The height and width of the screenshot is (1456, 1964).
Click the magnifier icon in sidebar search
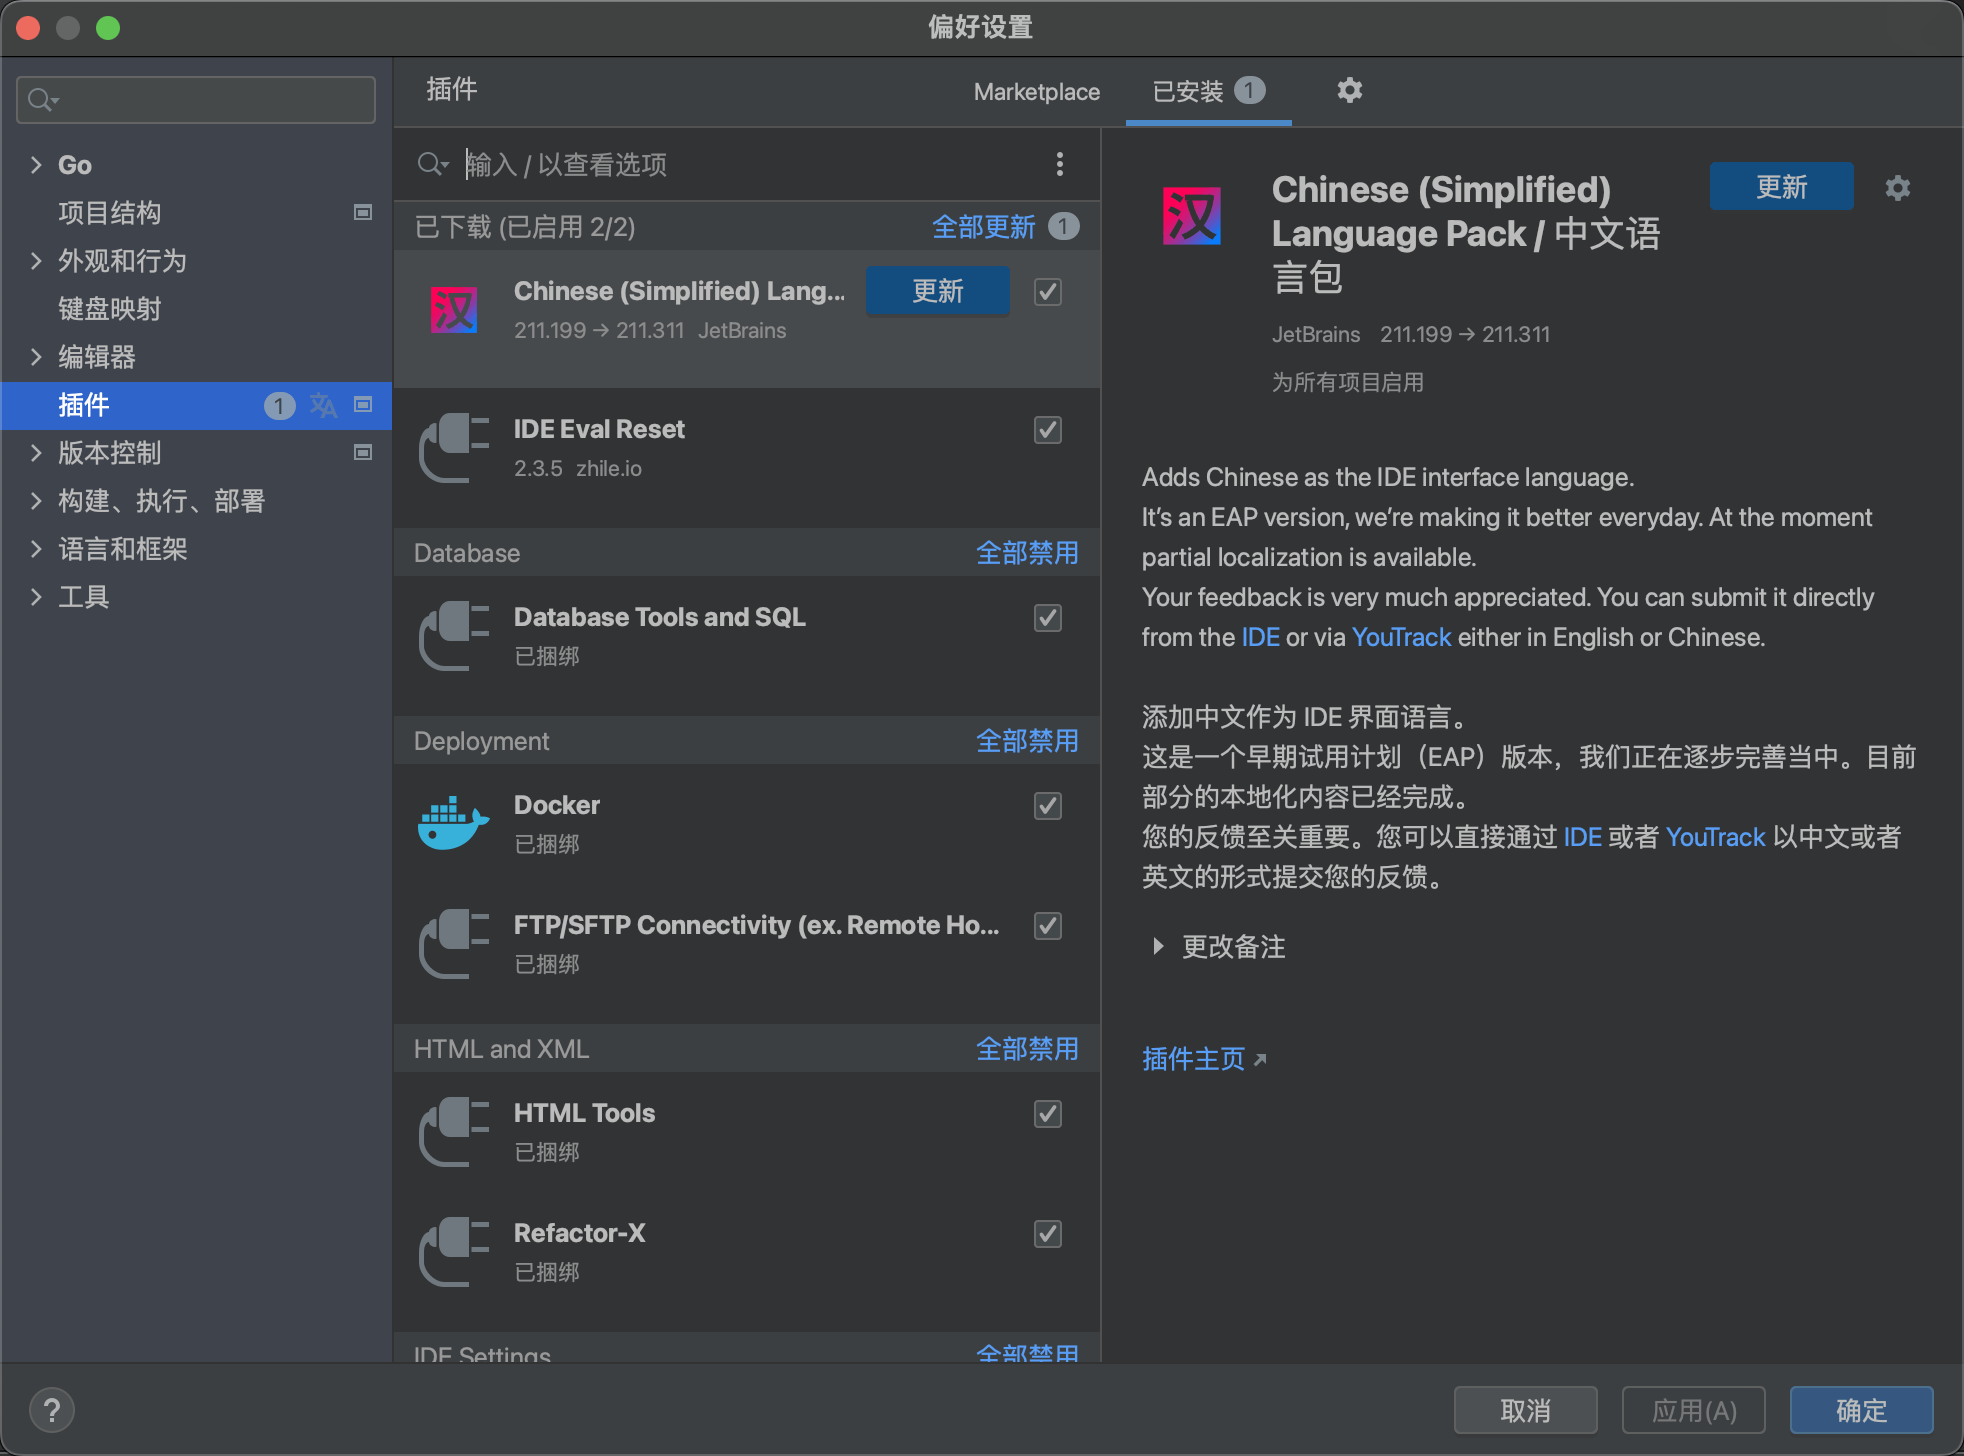pyautogui.click(x=40, y=99)
